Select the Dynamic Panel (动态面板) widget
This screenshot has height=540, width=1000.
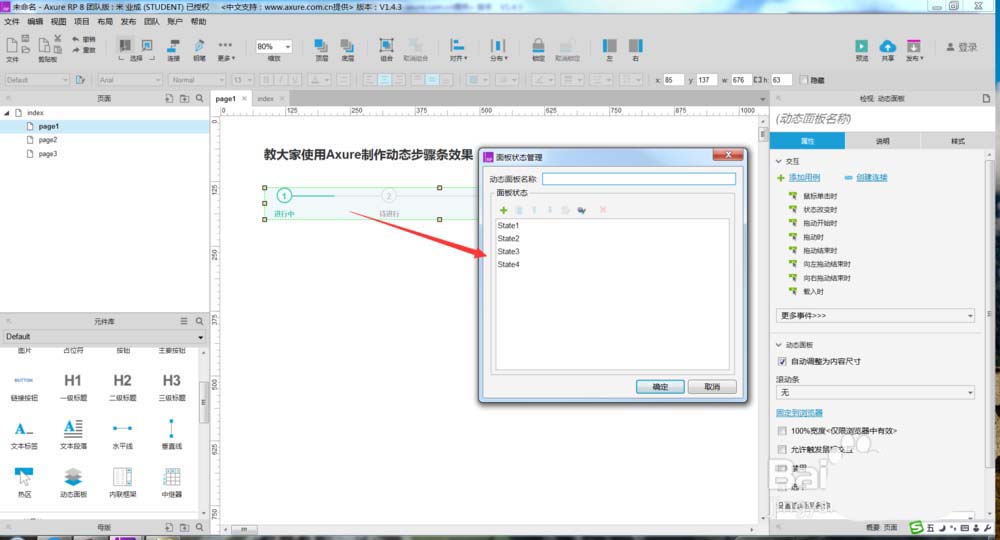73,482
